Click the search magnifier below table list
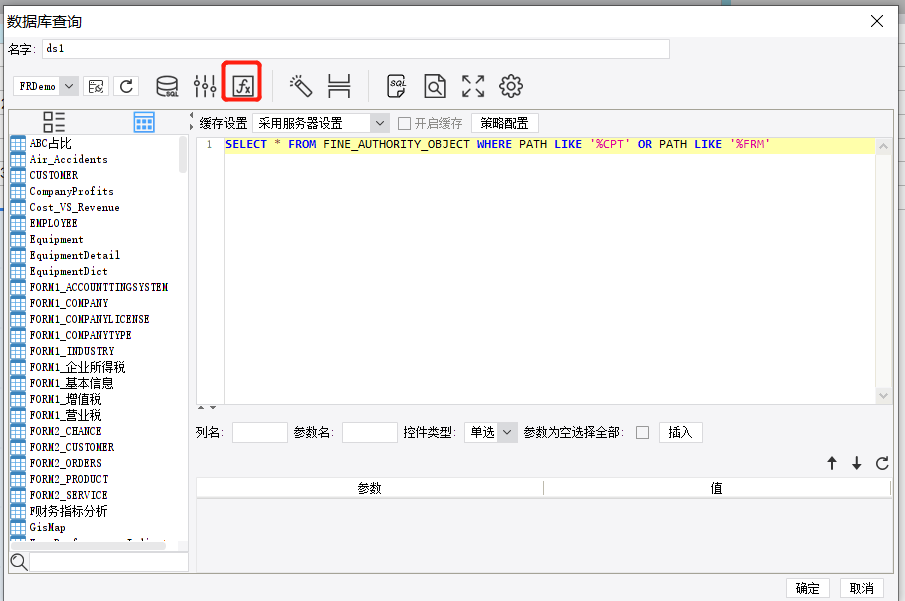The image size is (905, 601). (x=19, y=562)
